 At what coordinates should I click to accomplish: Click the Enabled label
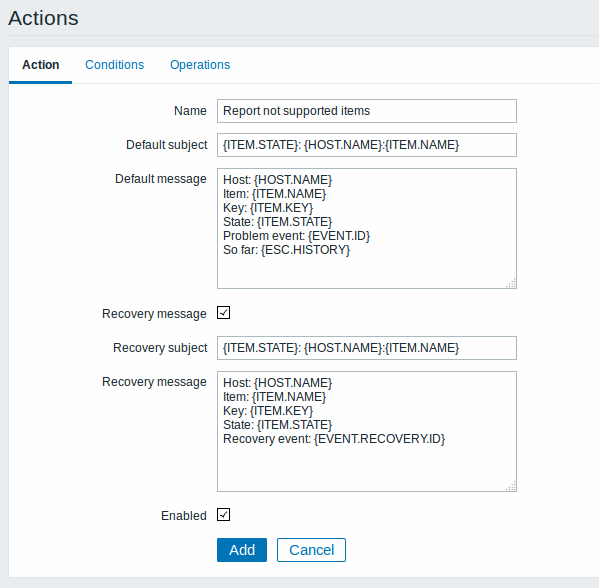[184, 515]
